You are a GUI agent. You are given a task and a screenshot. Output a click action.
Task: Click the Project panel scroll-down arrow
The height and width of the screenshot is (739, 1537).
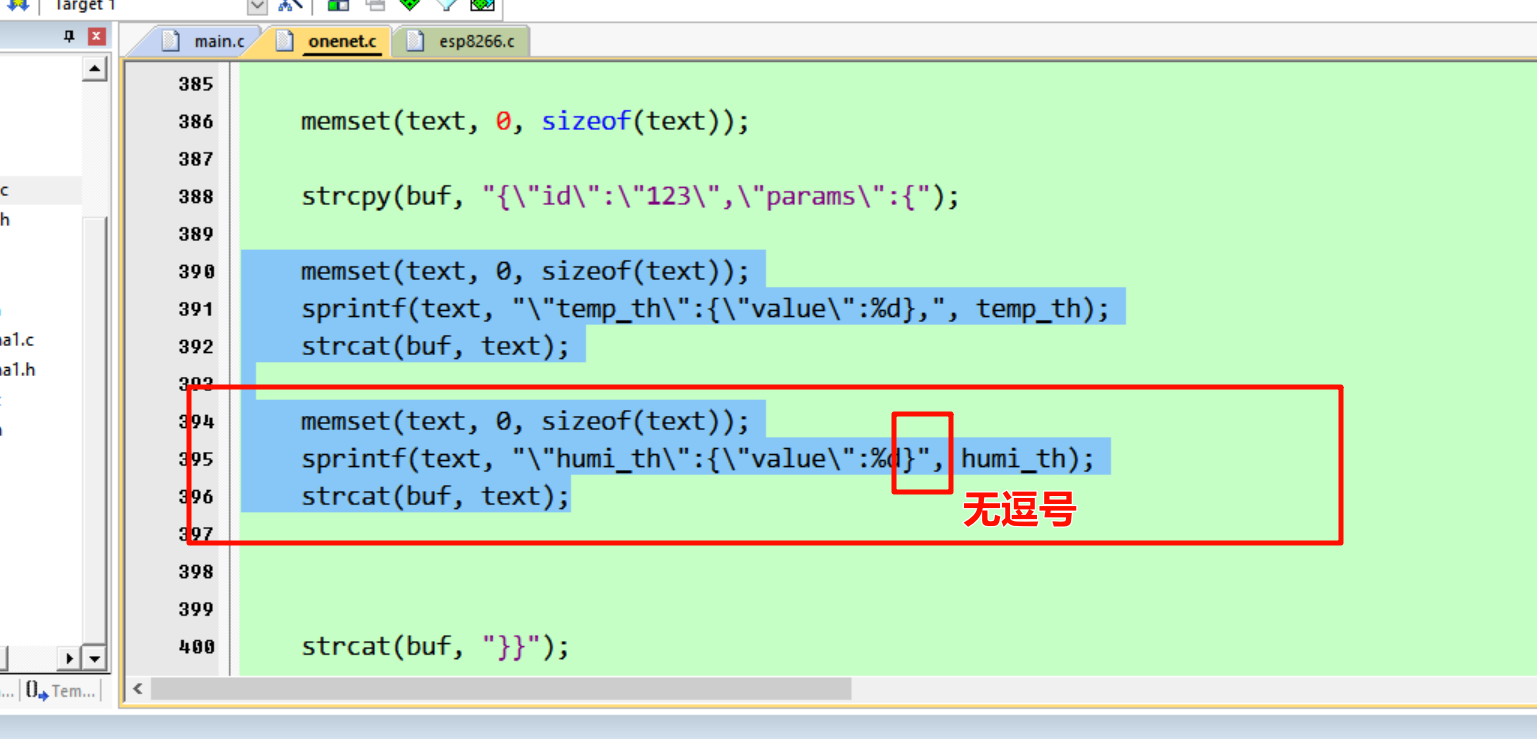[x=96, y=659]
